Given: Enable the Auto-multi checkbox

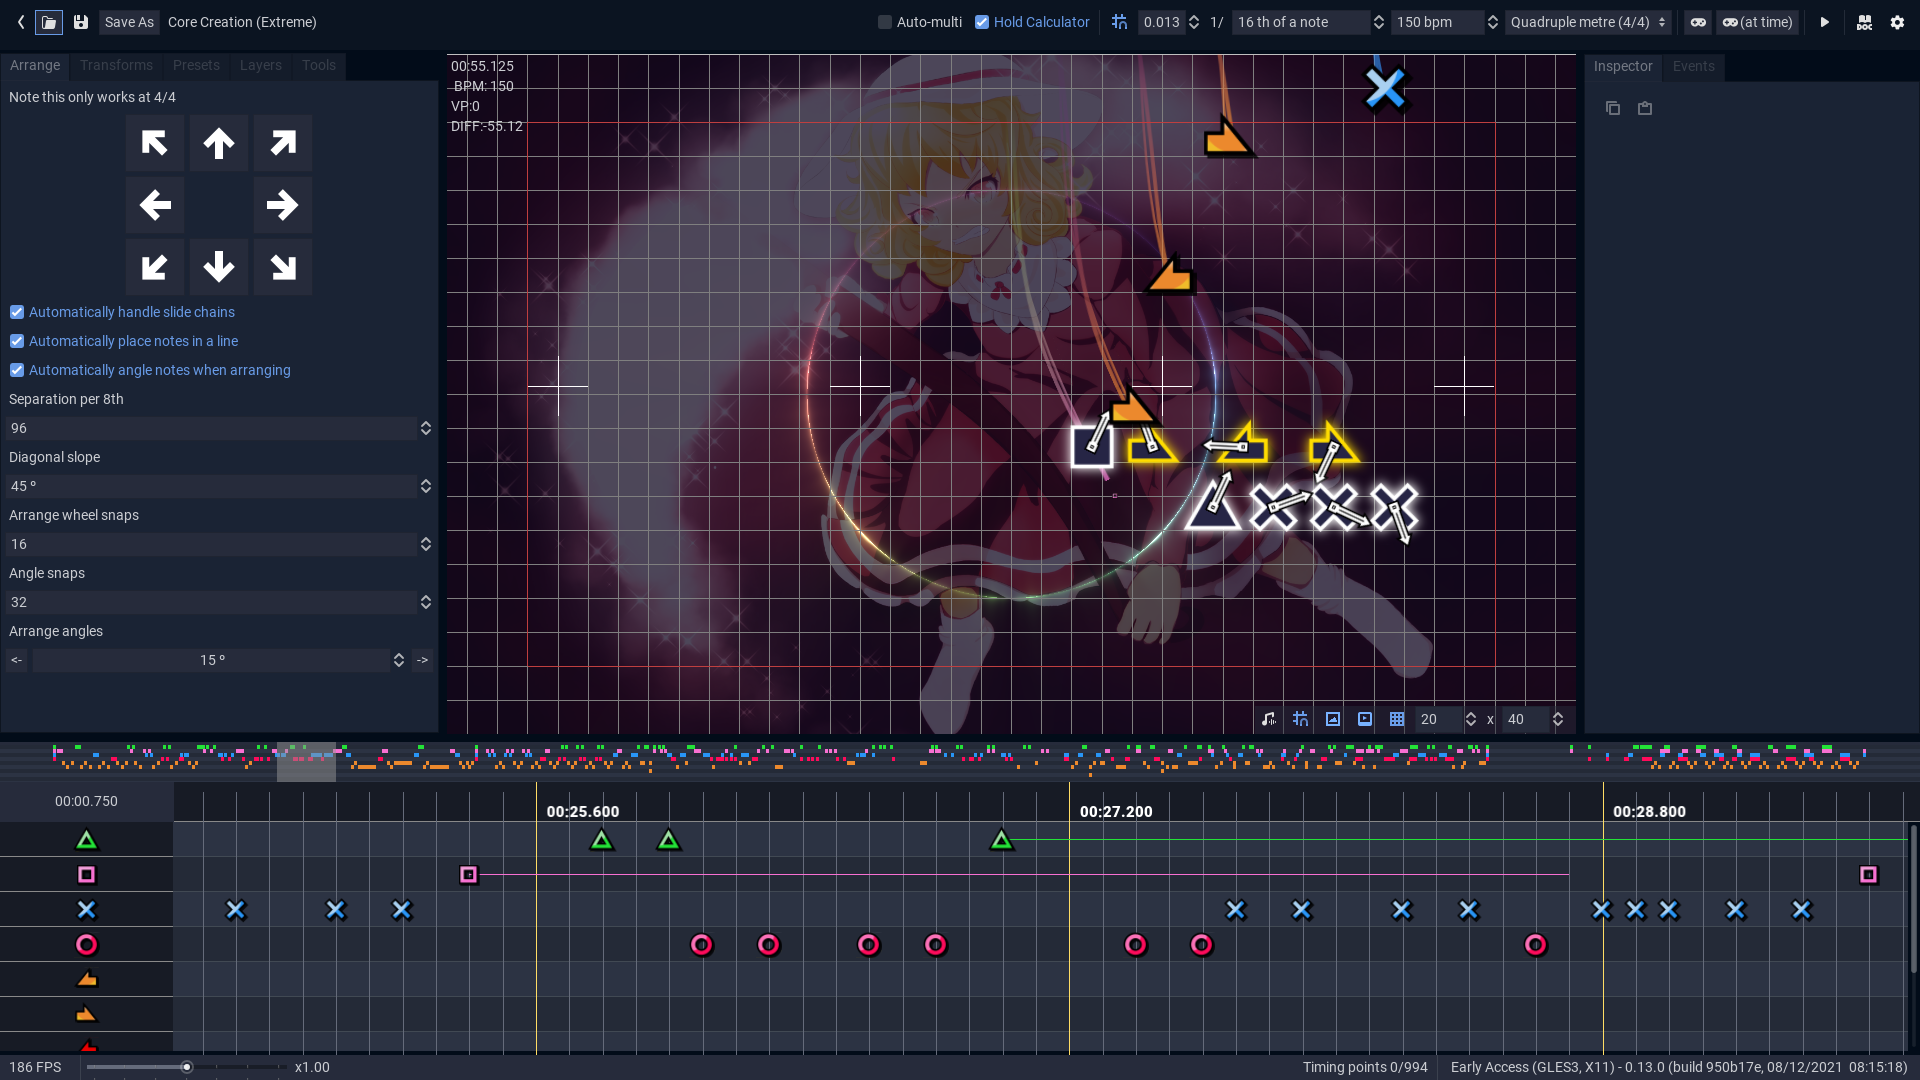Looking at the screenshot, I should (x=885, y=22).
